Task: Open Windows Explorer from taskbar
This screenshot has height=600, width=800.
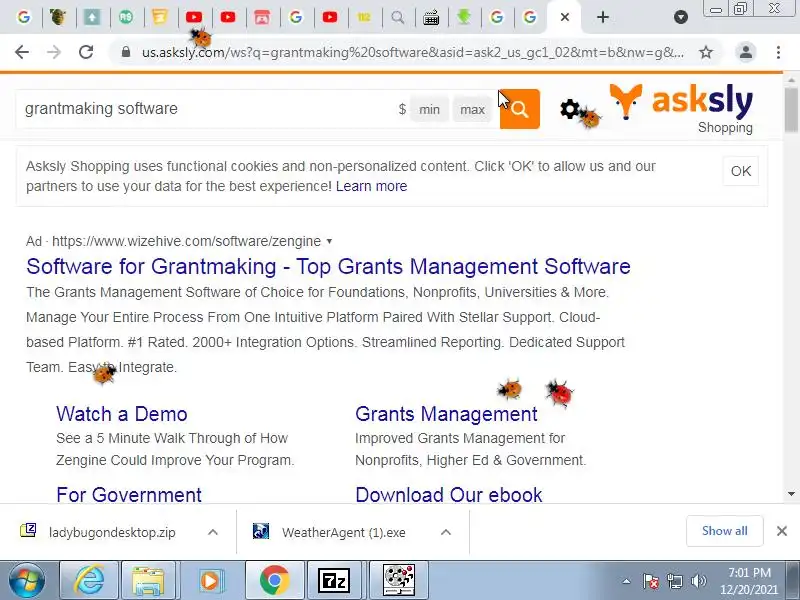Action: tap(147, 580)
